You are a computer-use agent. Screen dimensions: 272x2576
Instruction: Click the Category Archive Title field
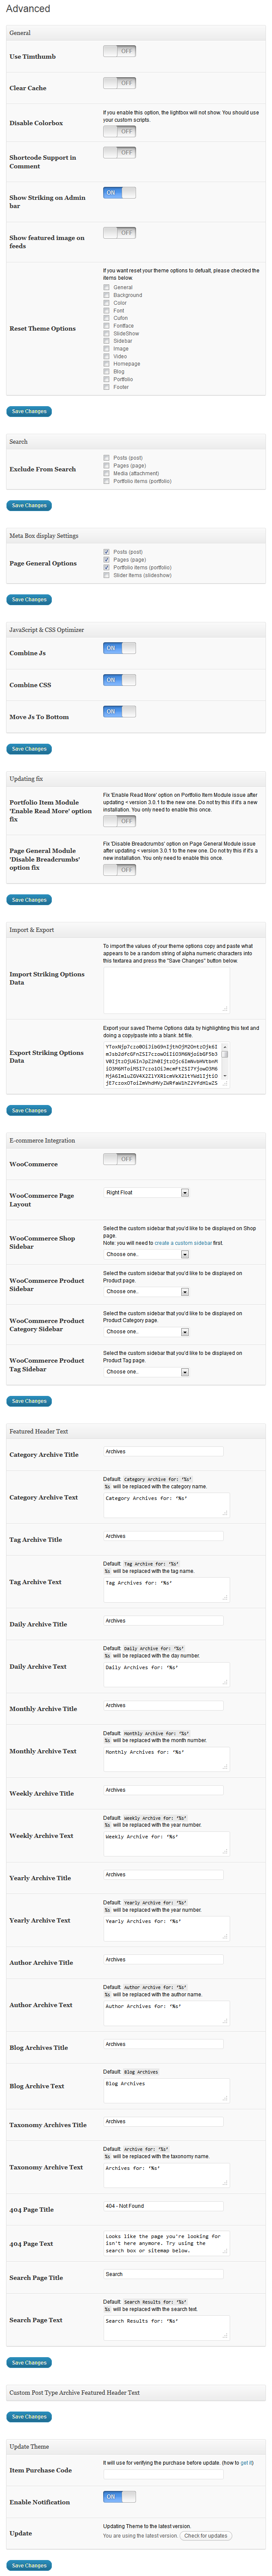163,1451
